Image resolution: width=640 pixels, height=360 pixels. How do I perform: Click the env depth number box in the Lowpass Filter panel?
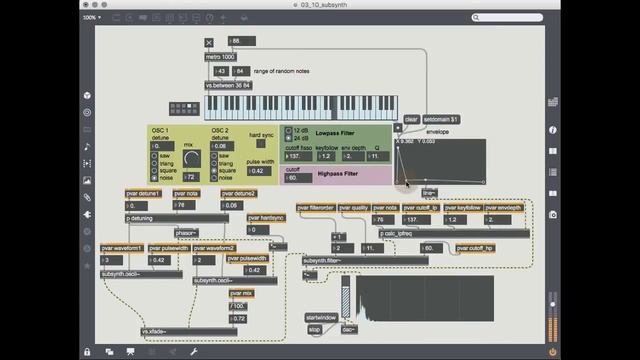pos(353,156)
